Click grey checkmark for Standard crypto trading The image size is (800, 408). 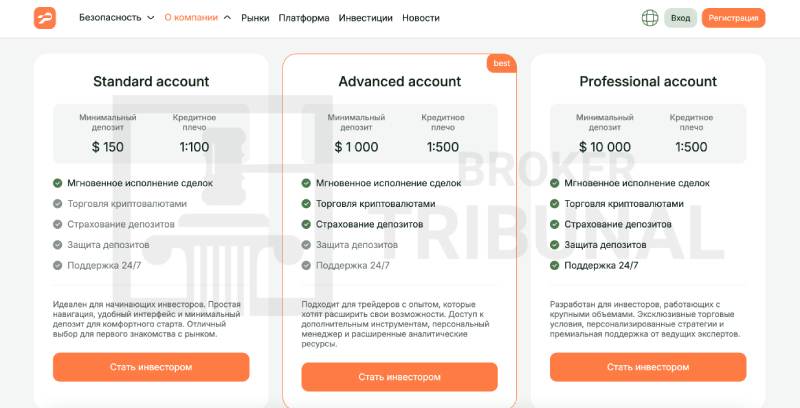[58, 203]
